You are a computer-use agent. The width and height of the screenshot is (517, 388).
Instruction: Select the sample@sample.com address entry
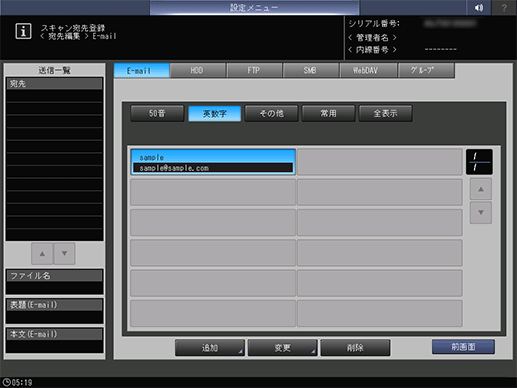pos(213,162)
